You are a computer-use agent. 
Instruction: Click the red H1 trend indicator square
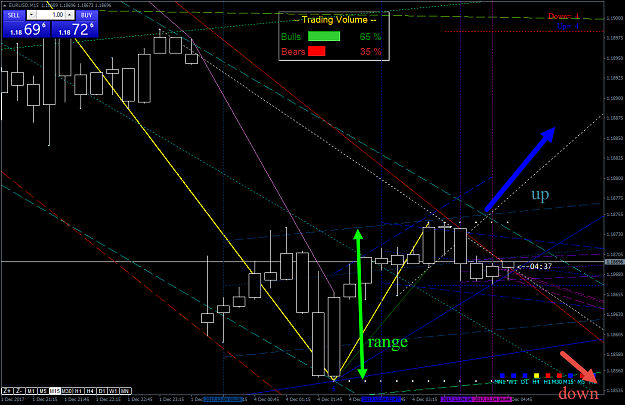(x=548, y=376)
